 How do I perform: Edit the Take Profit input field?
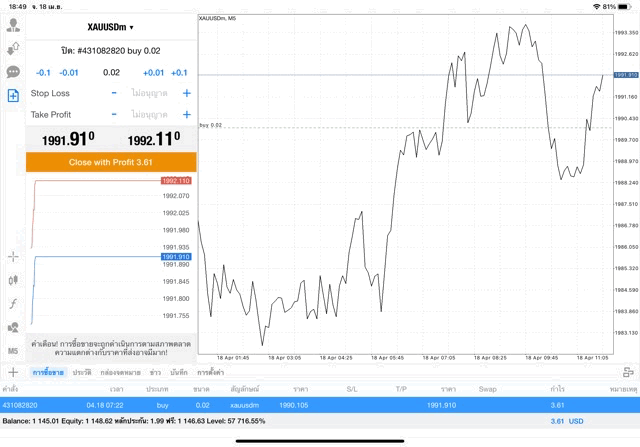(x=149, y=114)
